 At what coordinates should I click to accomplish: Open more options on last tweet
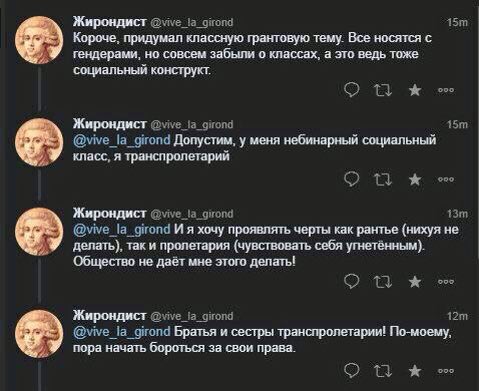click(x=446, y=371)
